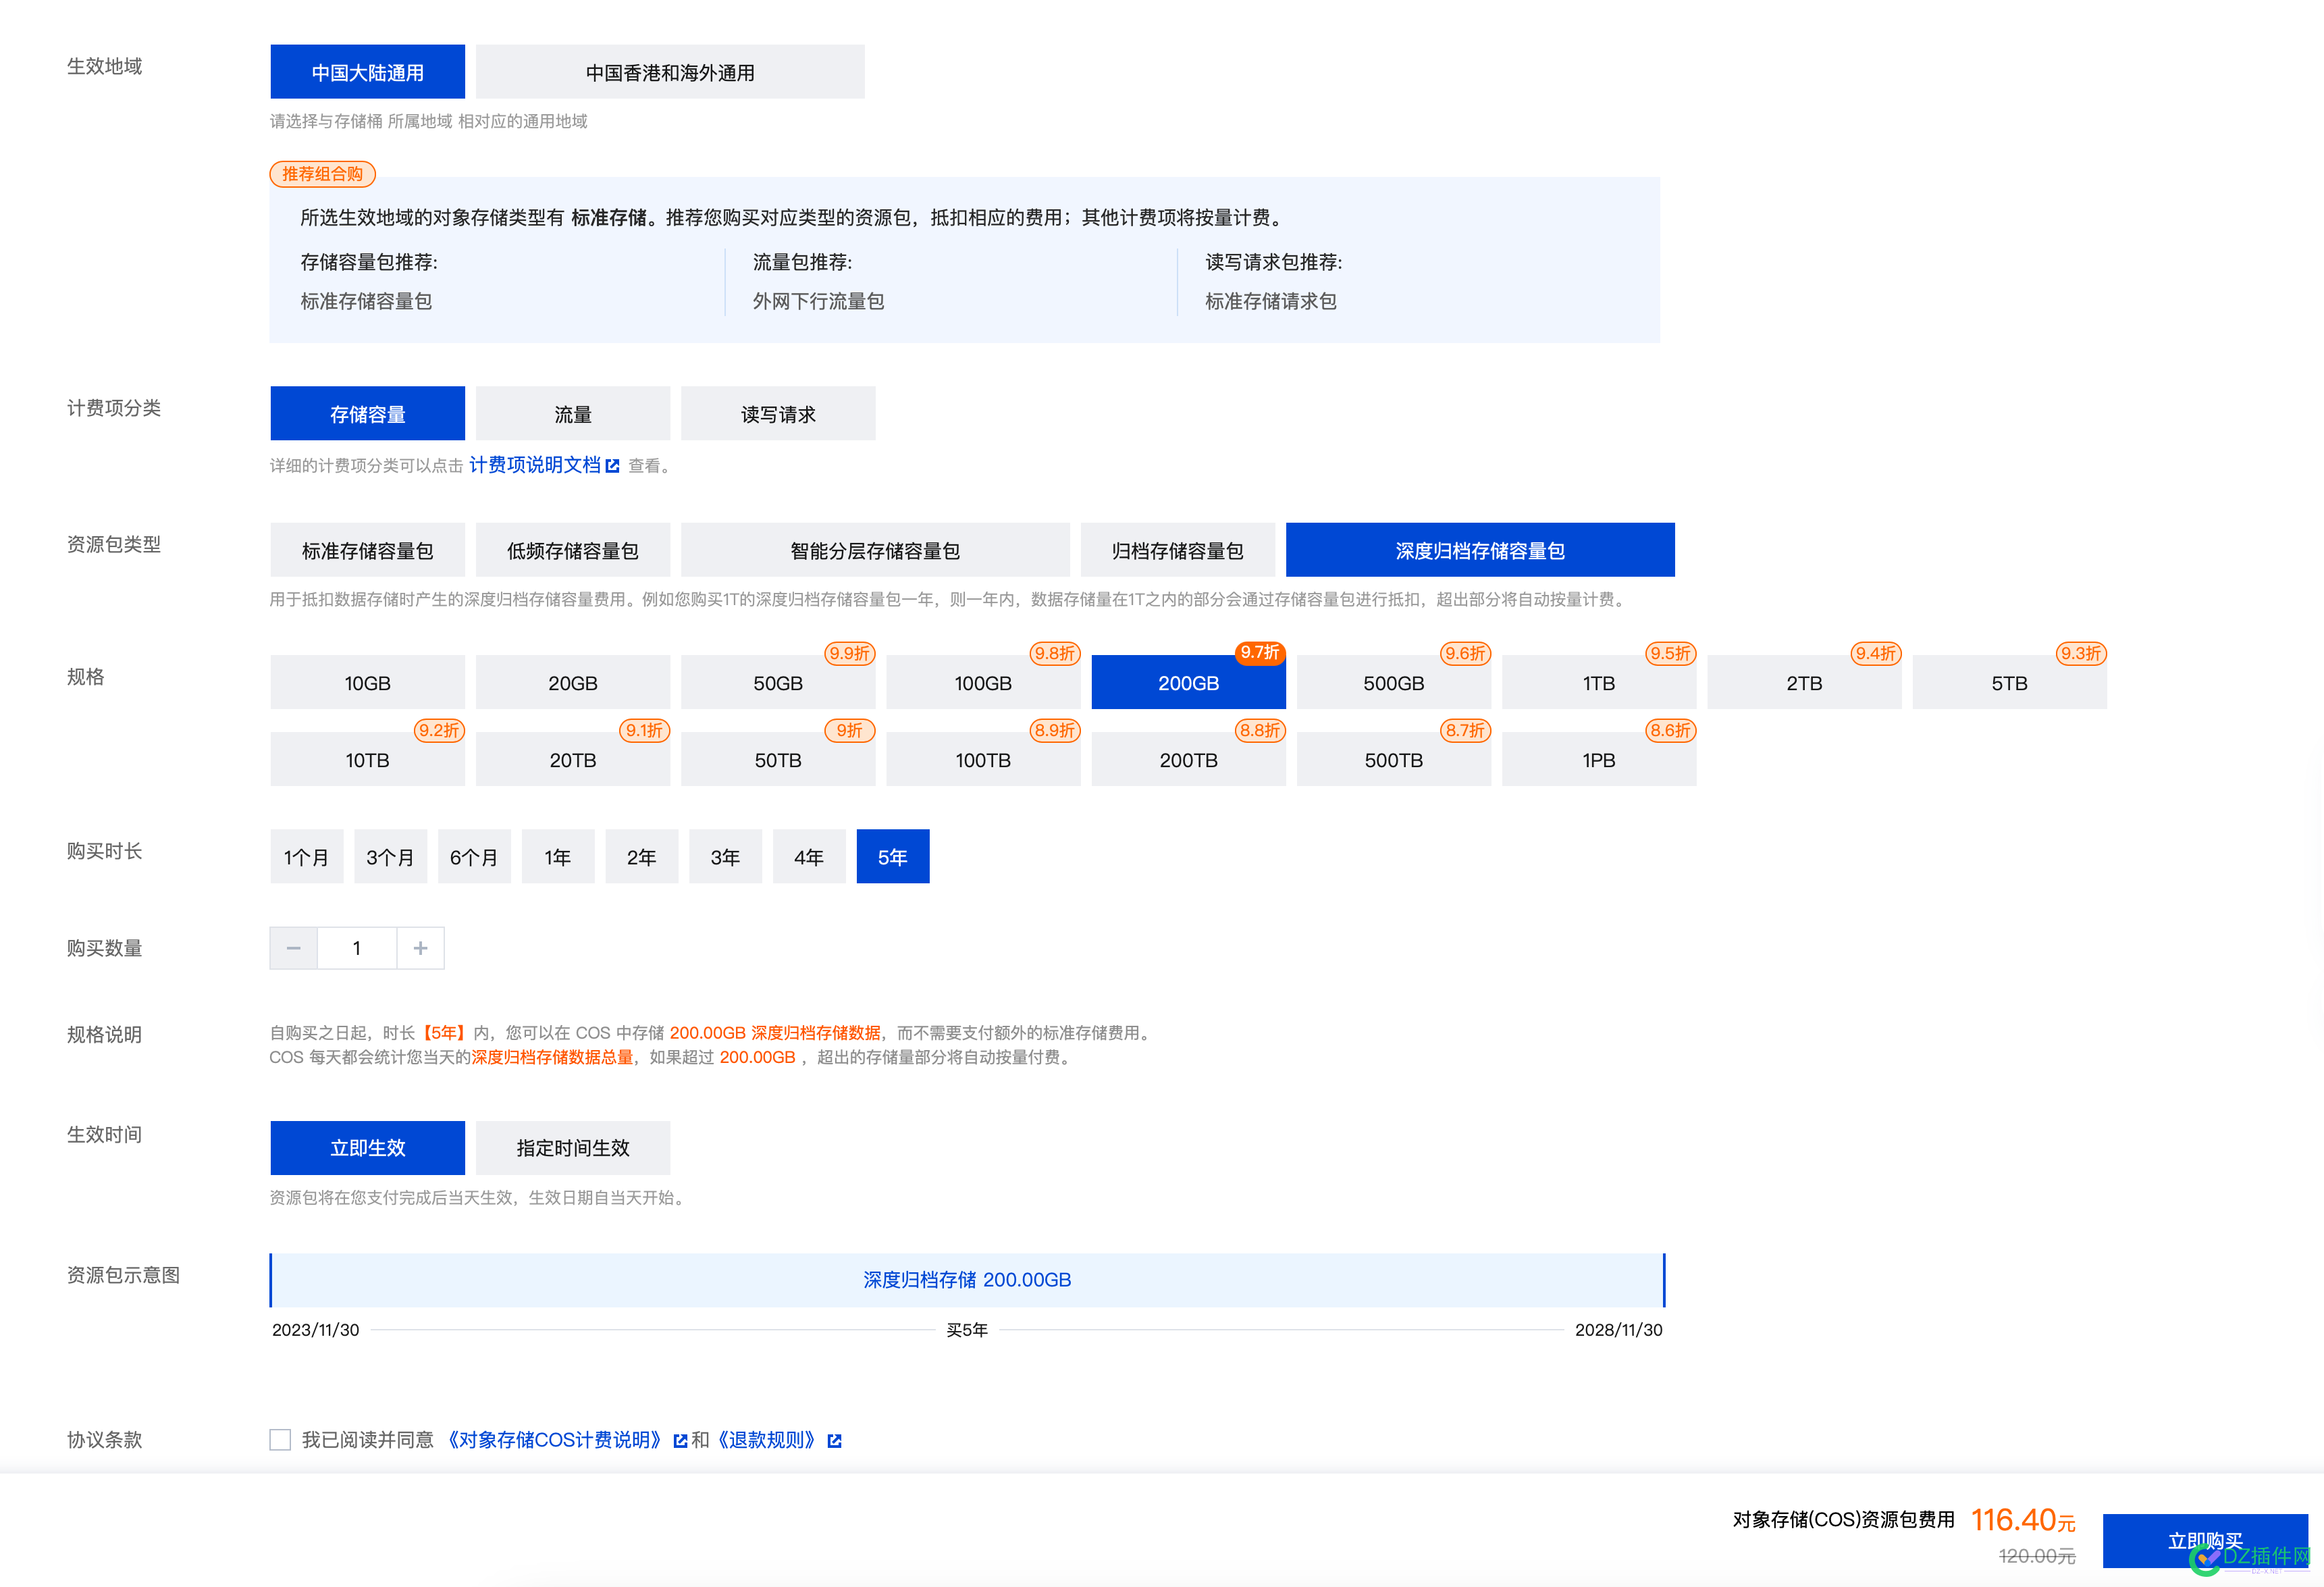Select the 500GB specification
The image size is (2324, 1587).
[x=1394, y=683]
